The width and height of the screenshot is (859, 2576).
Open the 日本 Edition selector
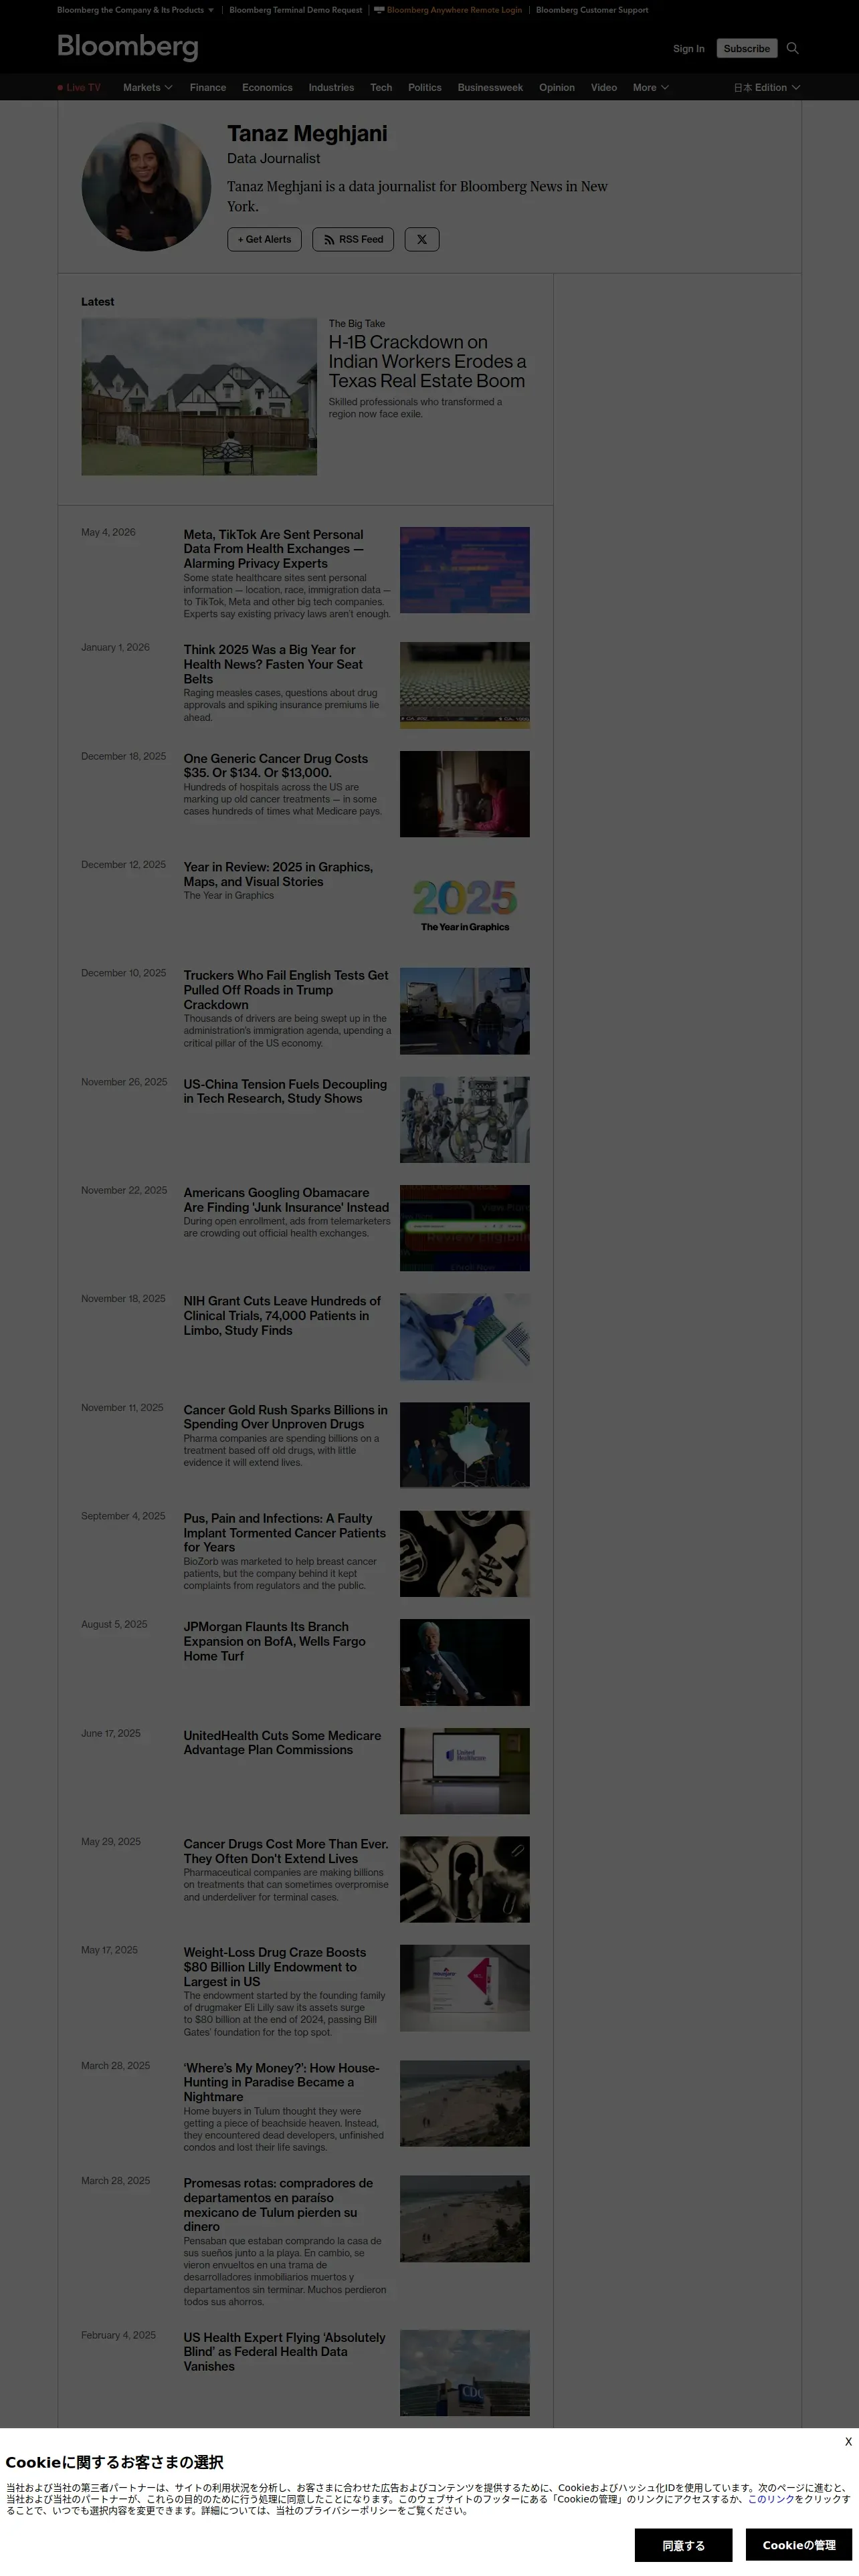coord(767,87)
